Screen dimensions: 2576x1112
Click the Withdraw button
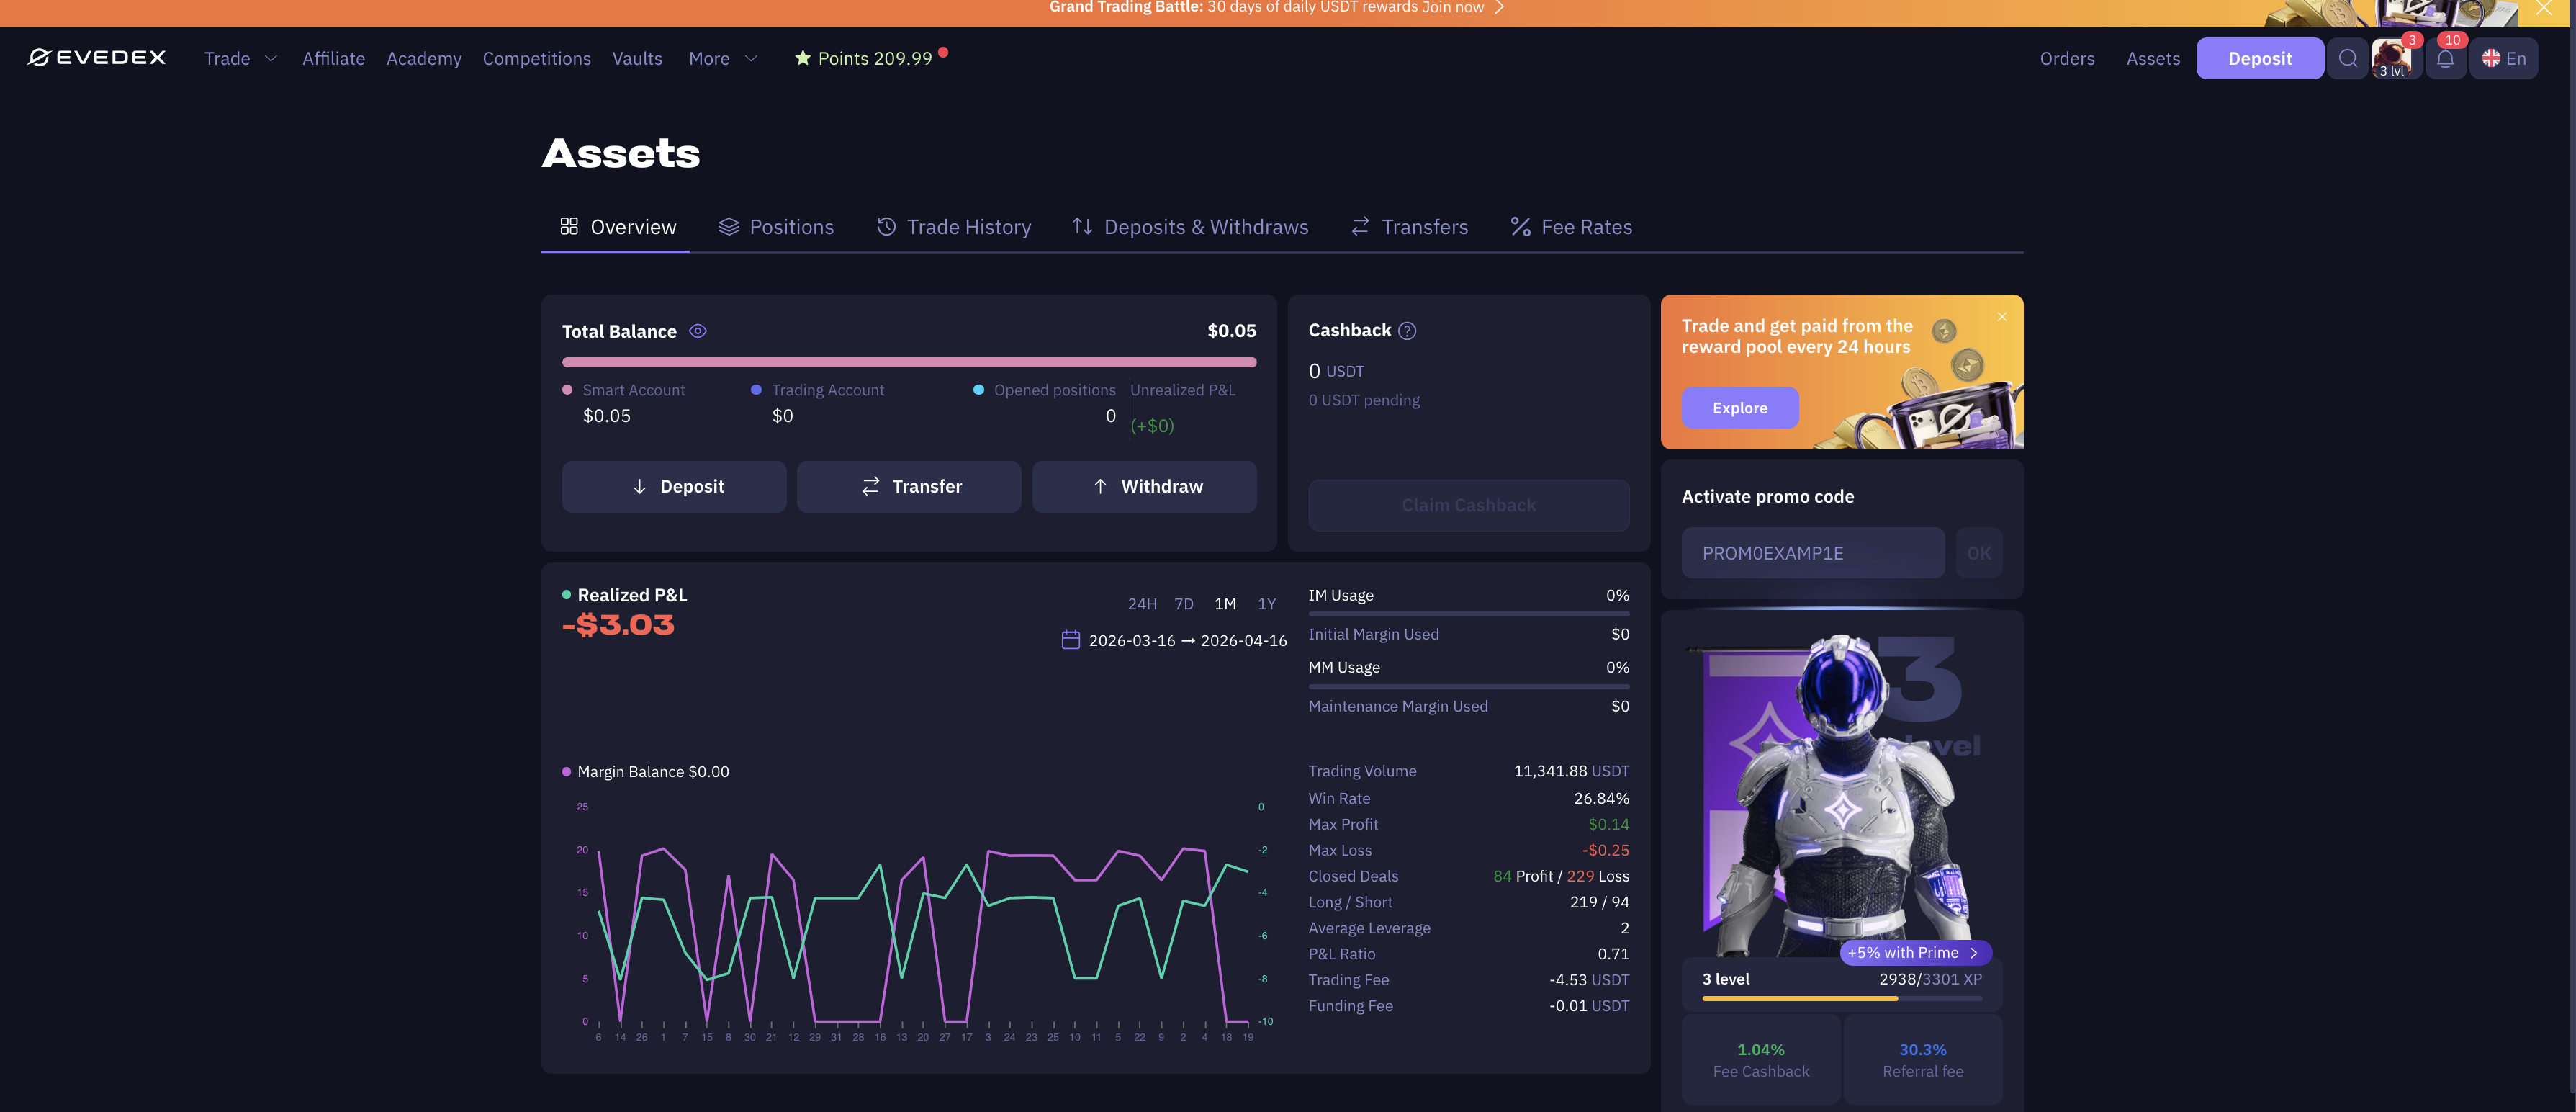(x=1144, y=487)
